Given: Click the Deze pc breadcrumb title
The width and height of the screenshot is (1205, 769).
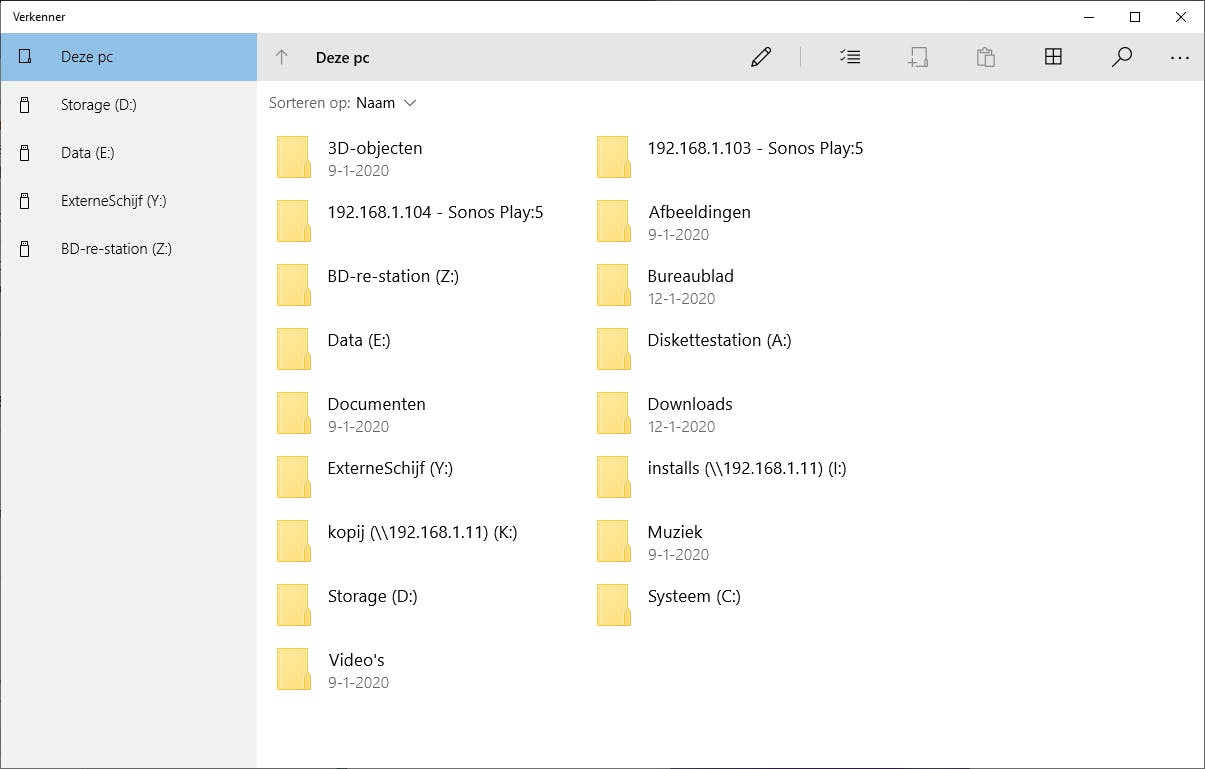Looking at the screenshot, I should [343, 58].
